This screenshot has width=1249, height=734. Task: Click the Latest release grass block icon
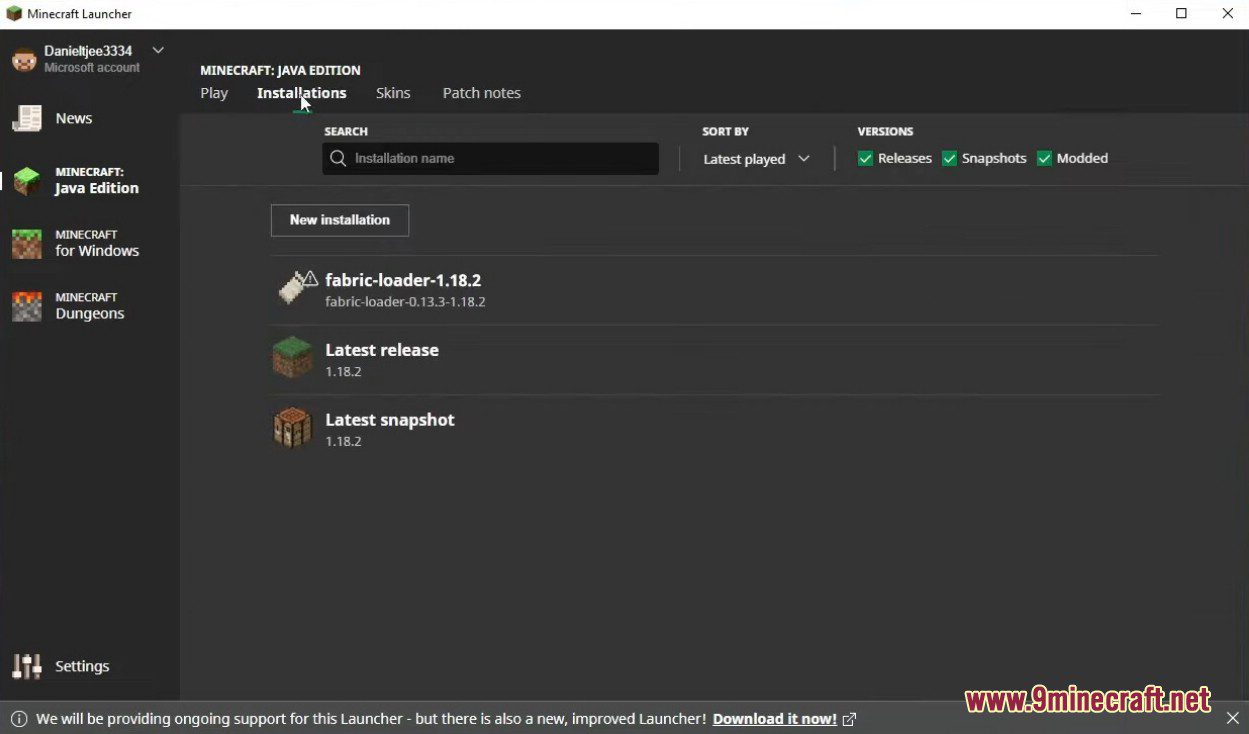pos(292,358)
